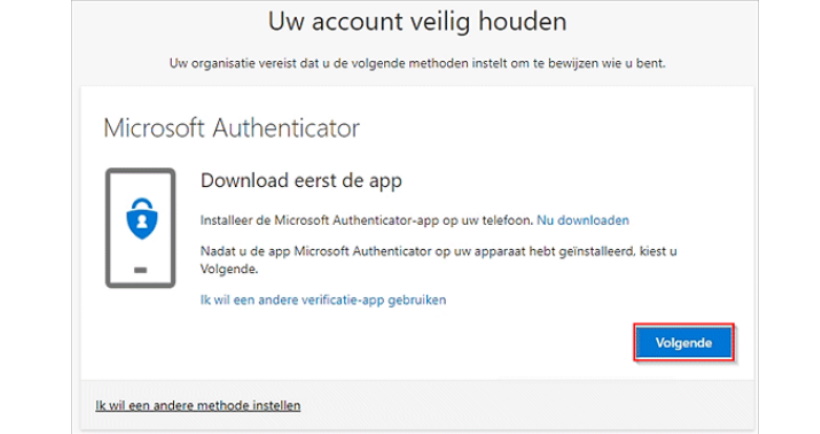Screen dimensions: 820x434
Task: Click the padlock shackle atop the shield
Action: [142, 204]
